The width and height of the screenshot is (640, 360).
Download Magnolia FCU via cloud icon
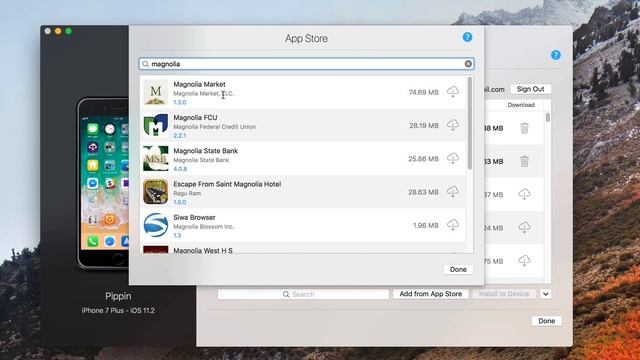click(x=453, y=125)
